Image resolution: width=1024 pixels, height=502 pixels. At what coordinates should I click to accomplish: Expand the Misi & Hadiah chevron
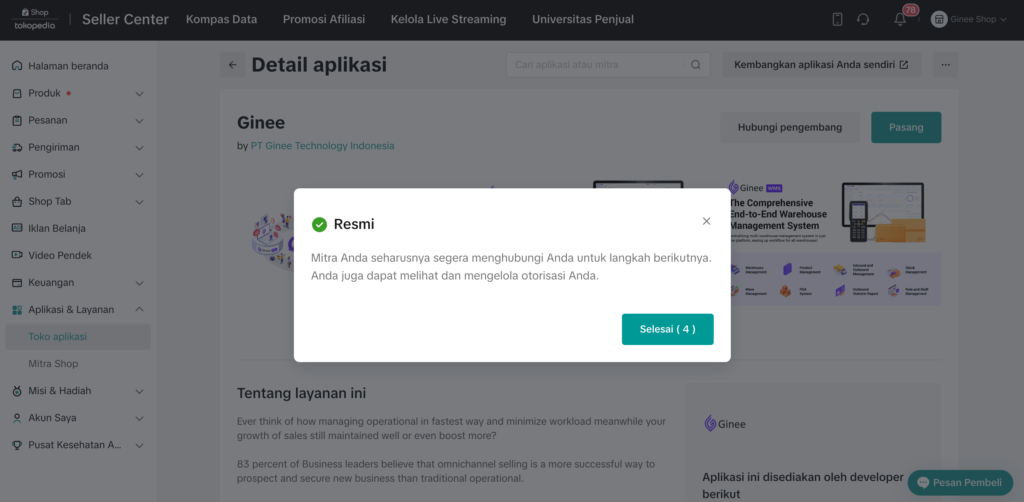tap(139, 391)
